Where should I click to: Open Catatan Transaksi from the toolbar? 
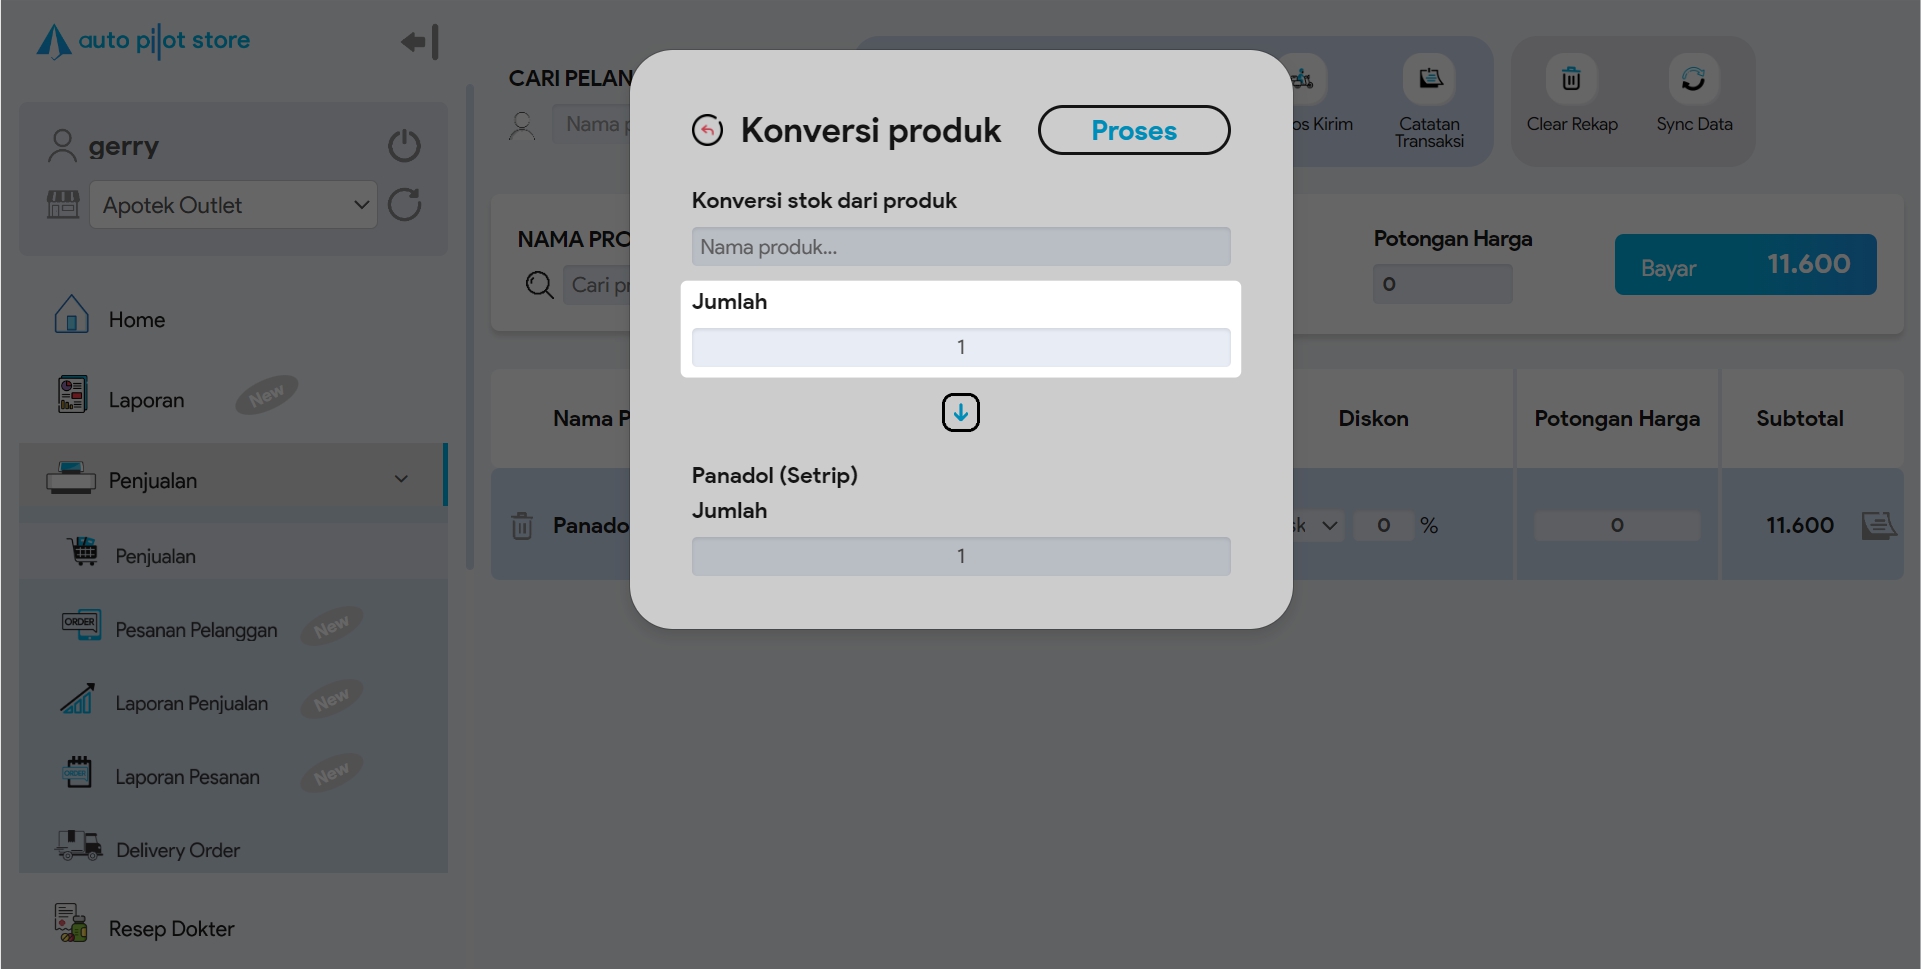(1429, 80)
